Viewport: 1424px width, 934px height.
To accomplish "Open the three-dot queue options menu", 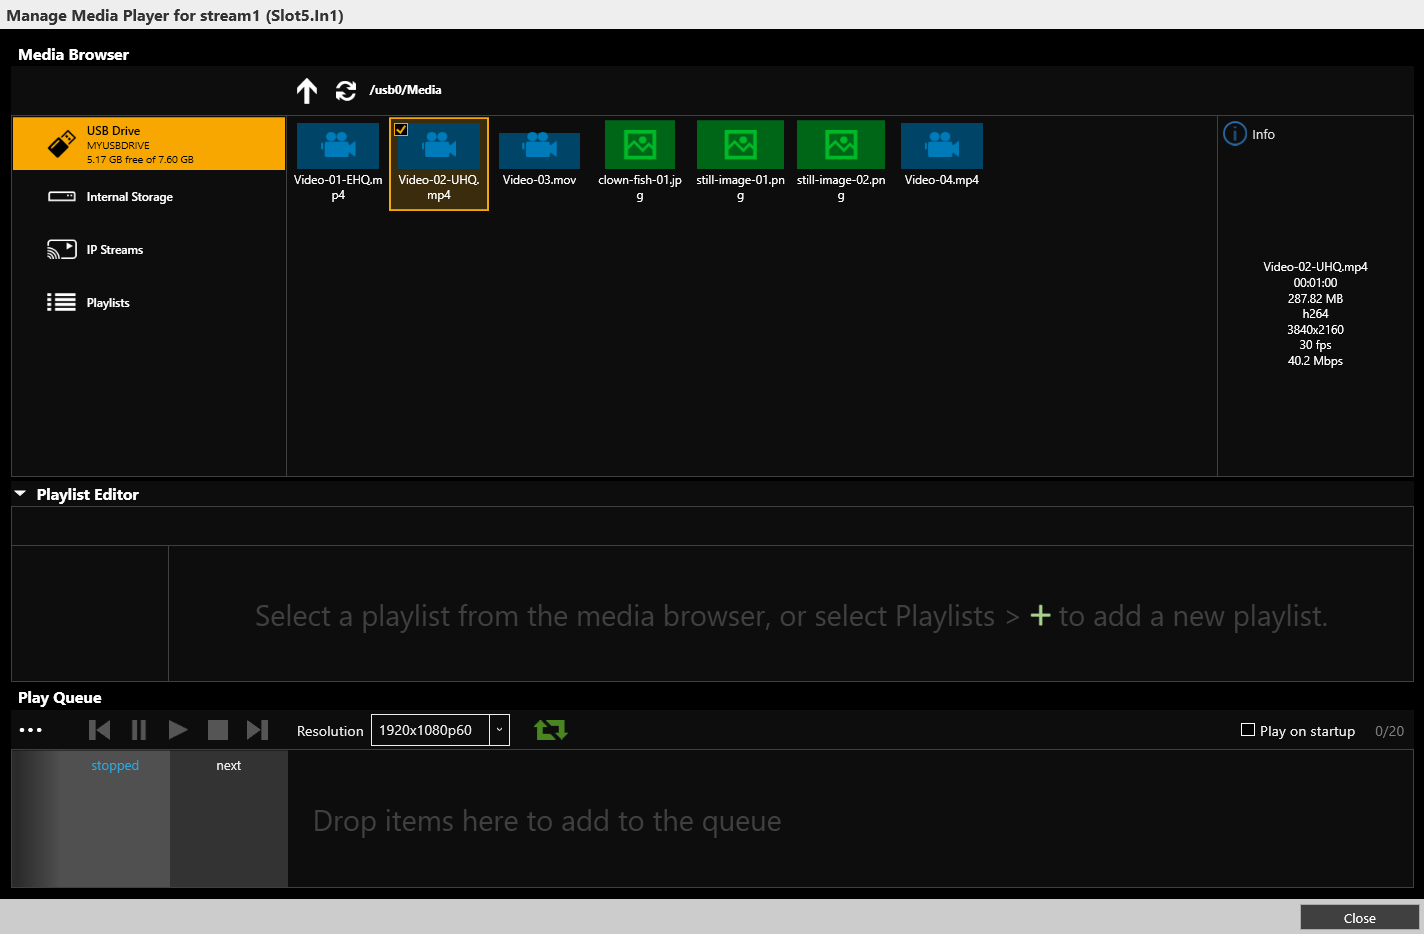I will [31, 730].
